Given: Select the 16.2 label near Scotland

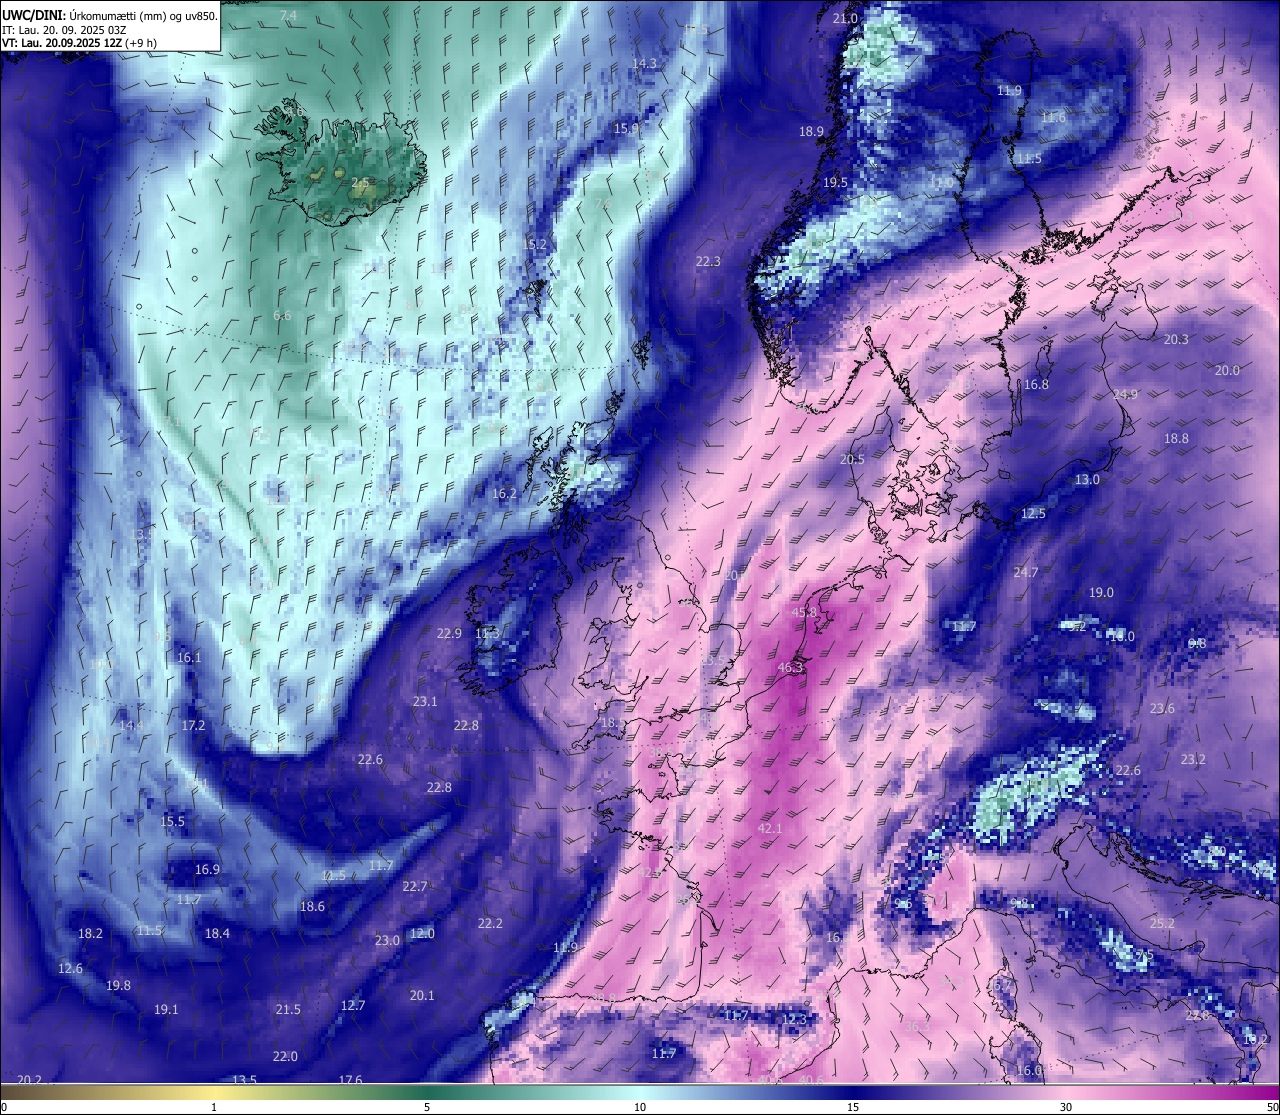Looking at the screenshot, I should 505,493.
